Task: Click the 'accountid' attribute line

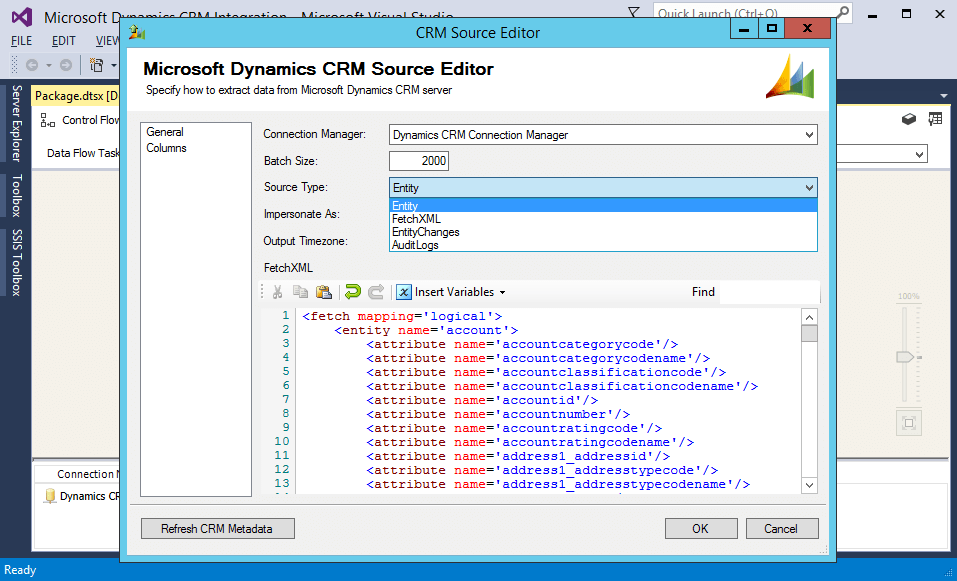Action: [482, 400]
